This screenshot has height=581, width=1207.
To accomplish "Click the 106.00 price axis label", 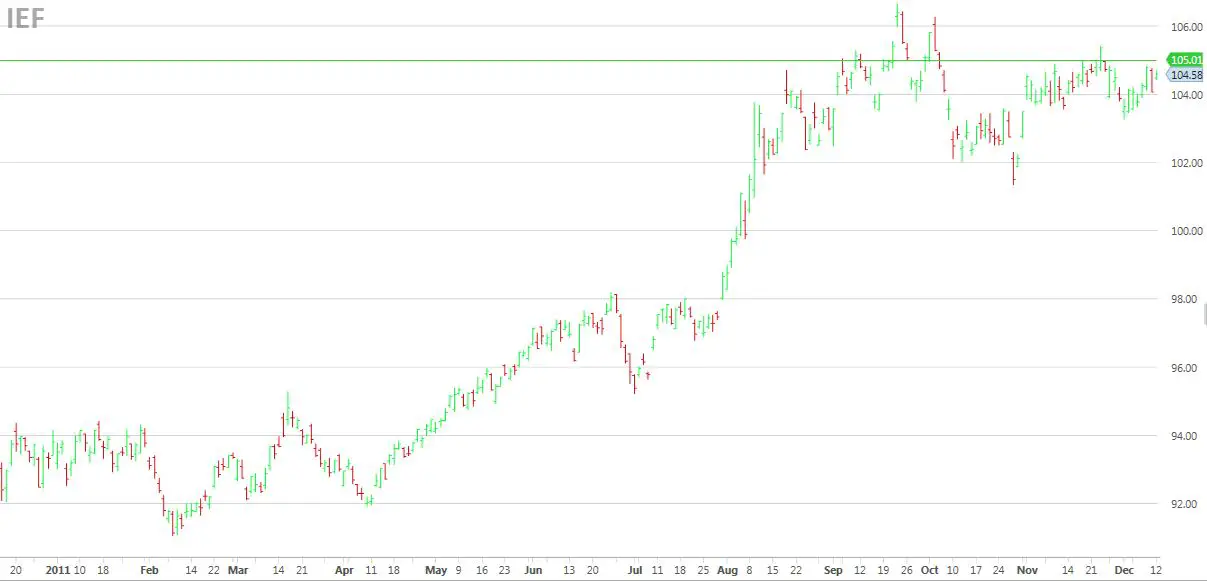I will 1185,26.
